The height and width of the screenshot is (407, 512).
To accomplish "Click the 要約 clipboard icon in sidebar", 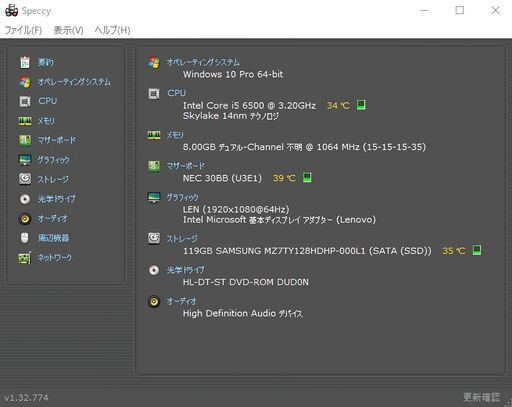I will pyautogui.click(x=25, y=62).
